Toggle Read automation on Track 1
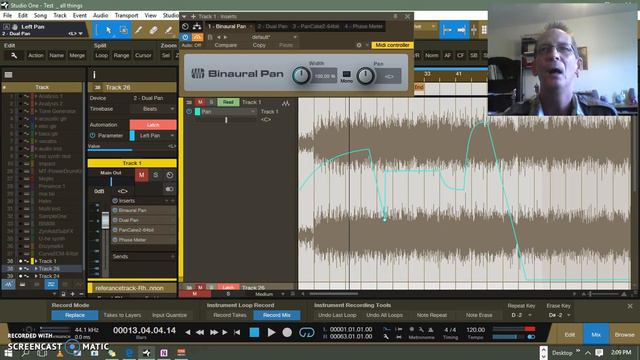Screen dimensions: 640x360 click(228, 102)
